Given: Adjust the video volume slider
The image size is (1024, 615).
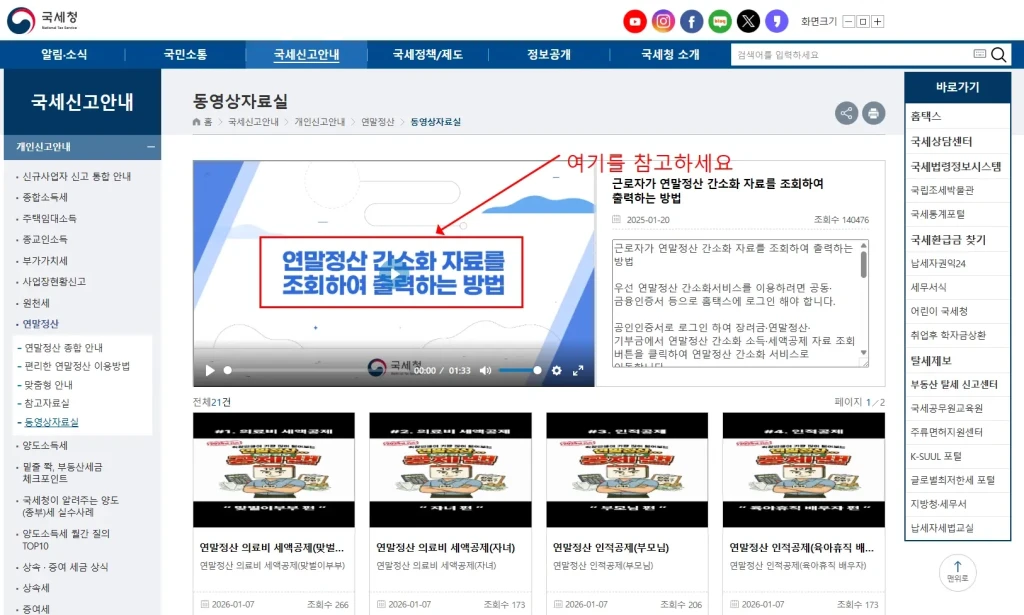Looking at the screenshot, I should 520,370.
